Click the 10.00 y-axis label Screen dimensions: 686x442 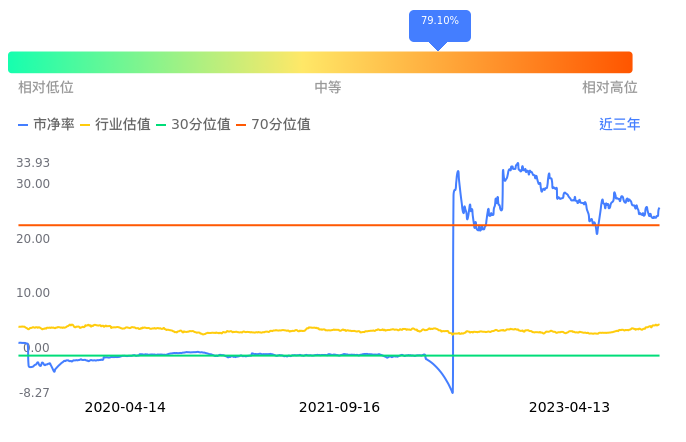[34, 293]
